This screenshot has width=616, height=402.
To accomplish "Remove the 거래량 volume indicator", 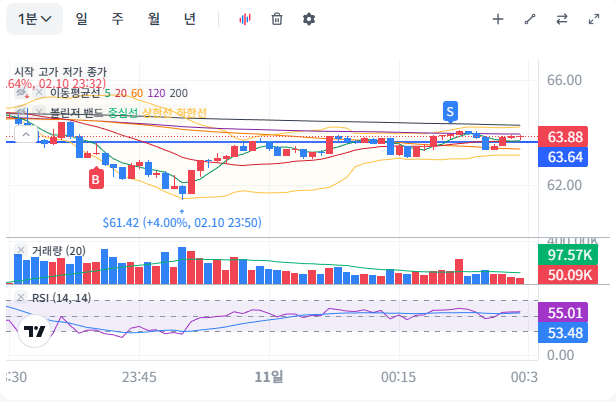I will click(x=21, y=250).
